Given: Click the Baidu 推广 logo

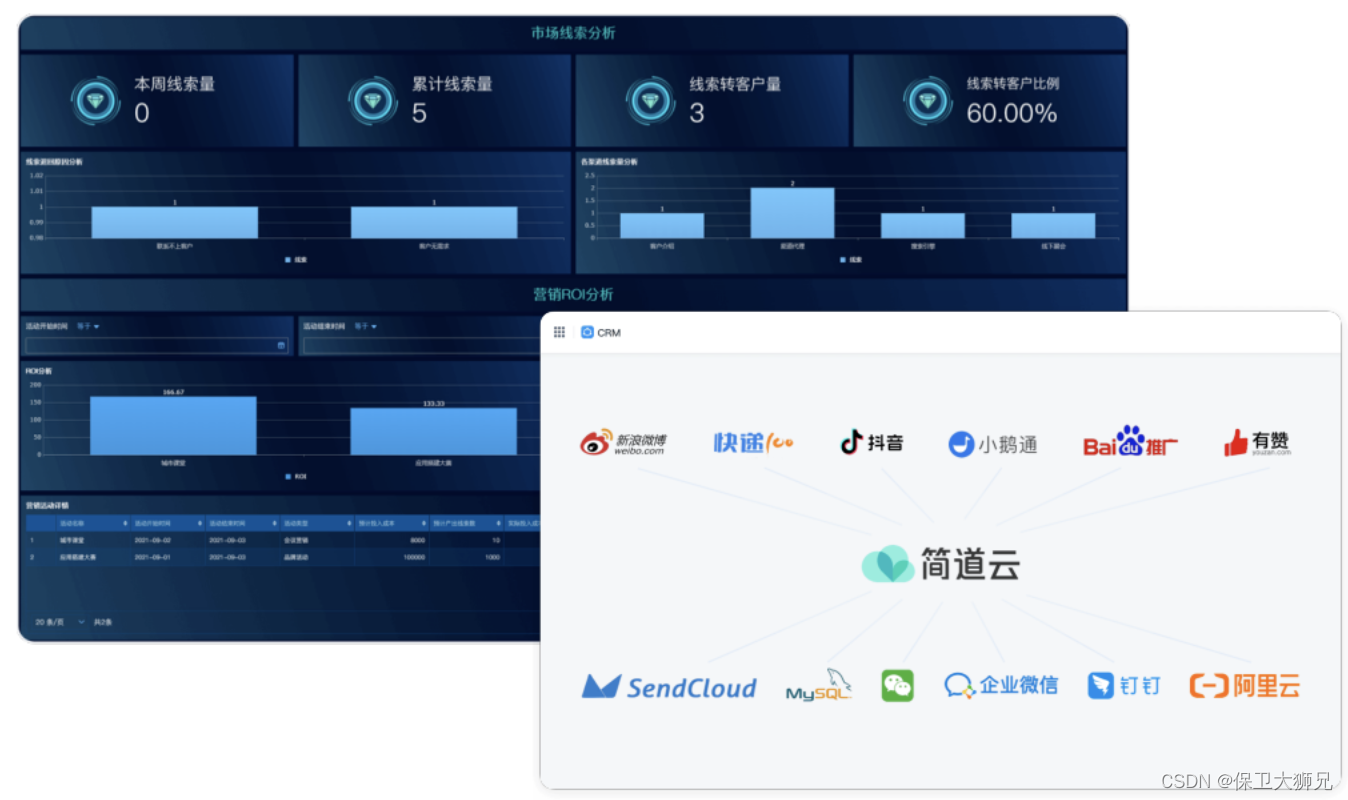Looking at the screenshot, I should tap(1130, 442).
